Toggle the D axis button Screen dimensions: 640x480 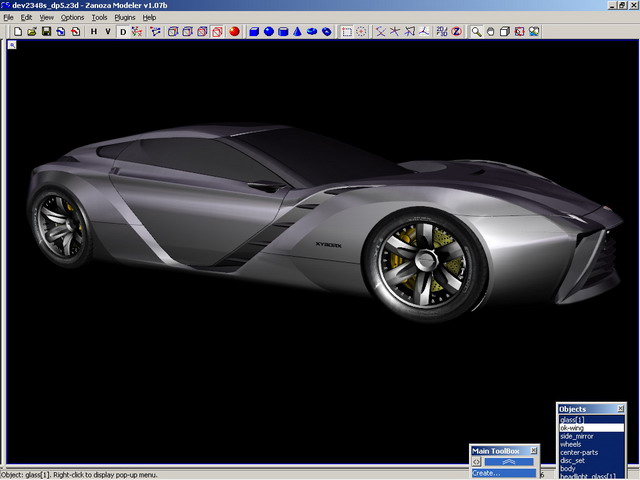click(x=124, y=31)
